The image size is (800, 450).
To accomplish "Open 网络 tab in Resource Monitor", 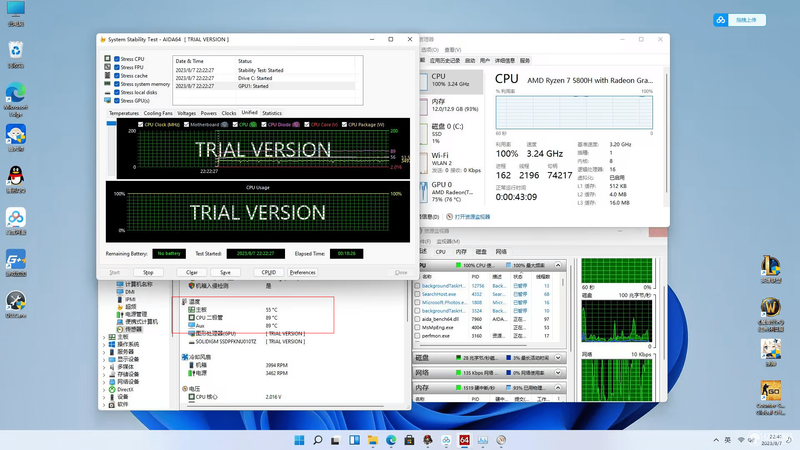I will [501, 252].
